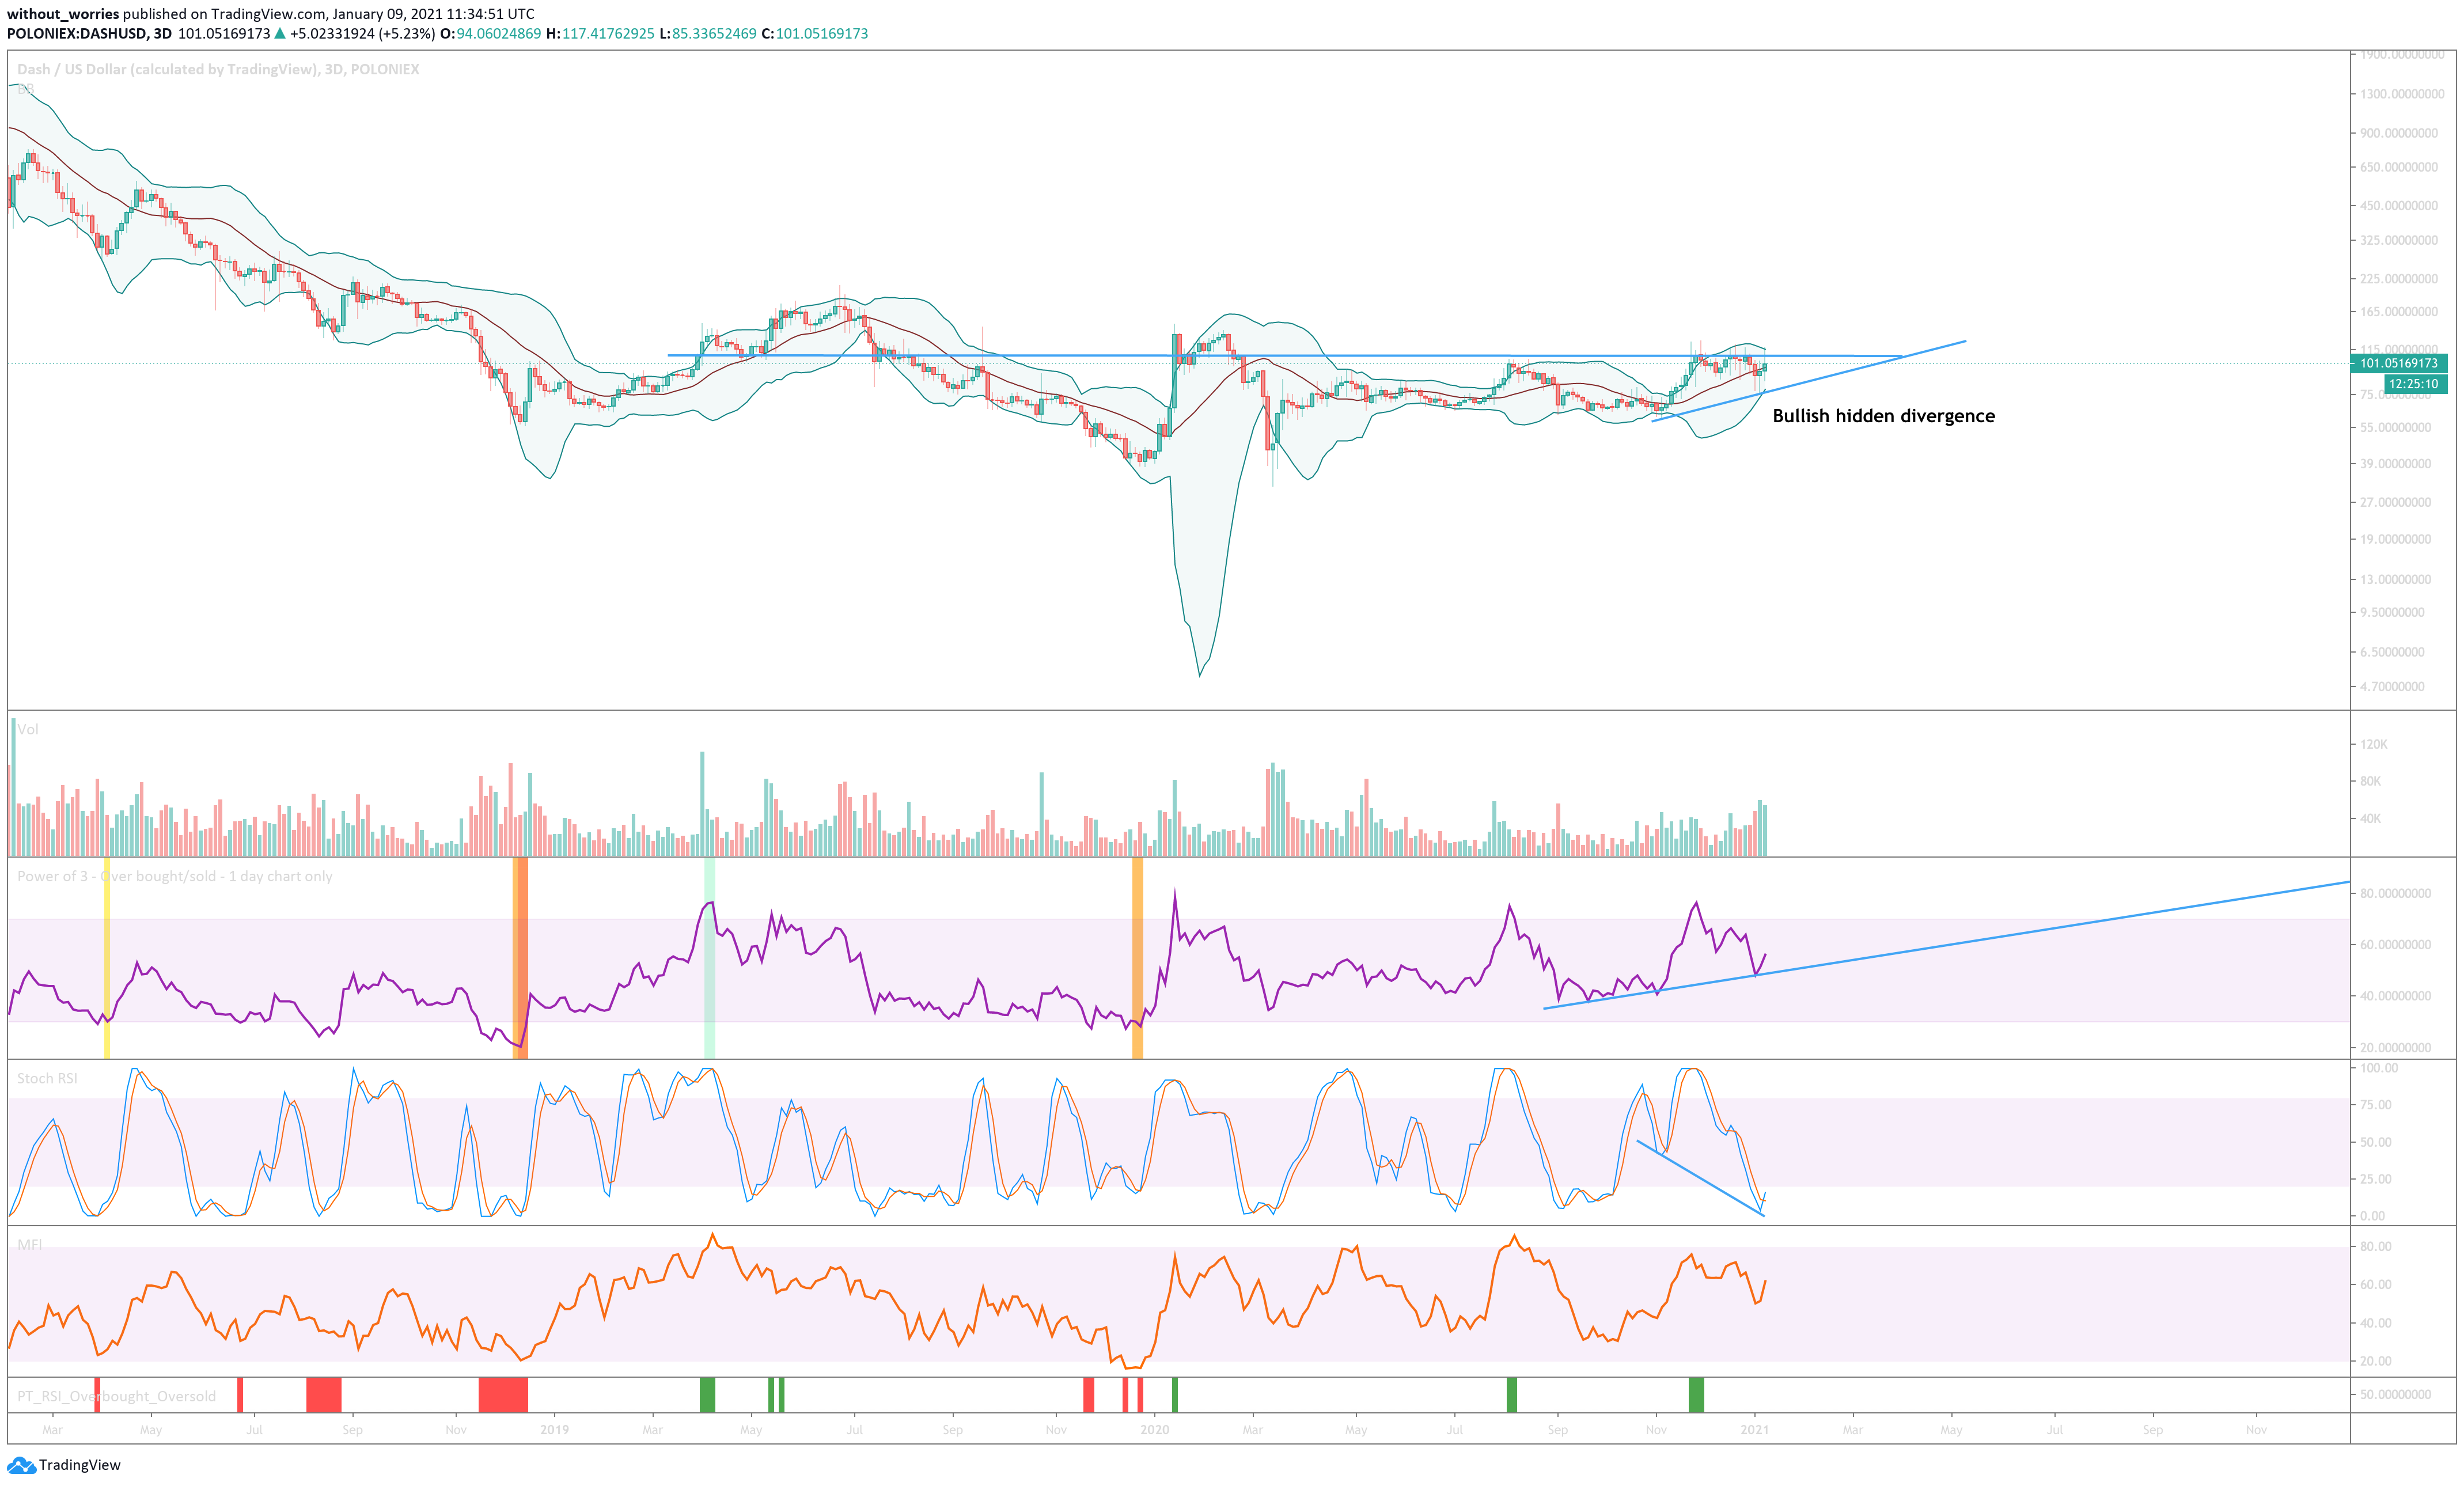Click the 120K volume axis label

[x=2374, y=744]
